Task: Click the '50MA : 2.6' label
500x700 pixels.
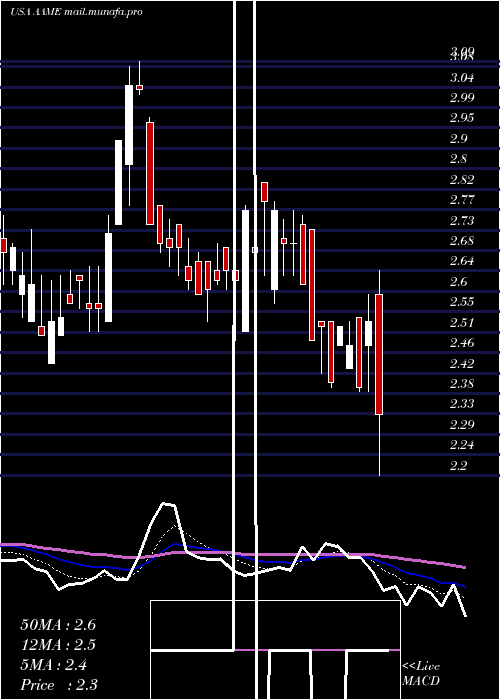Action: coord(58,625)
